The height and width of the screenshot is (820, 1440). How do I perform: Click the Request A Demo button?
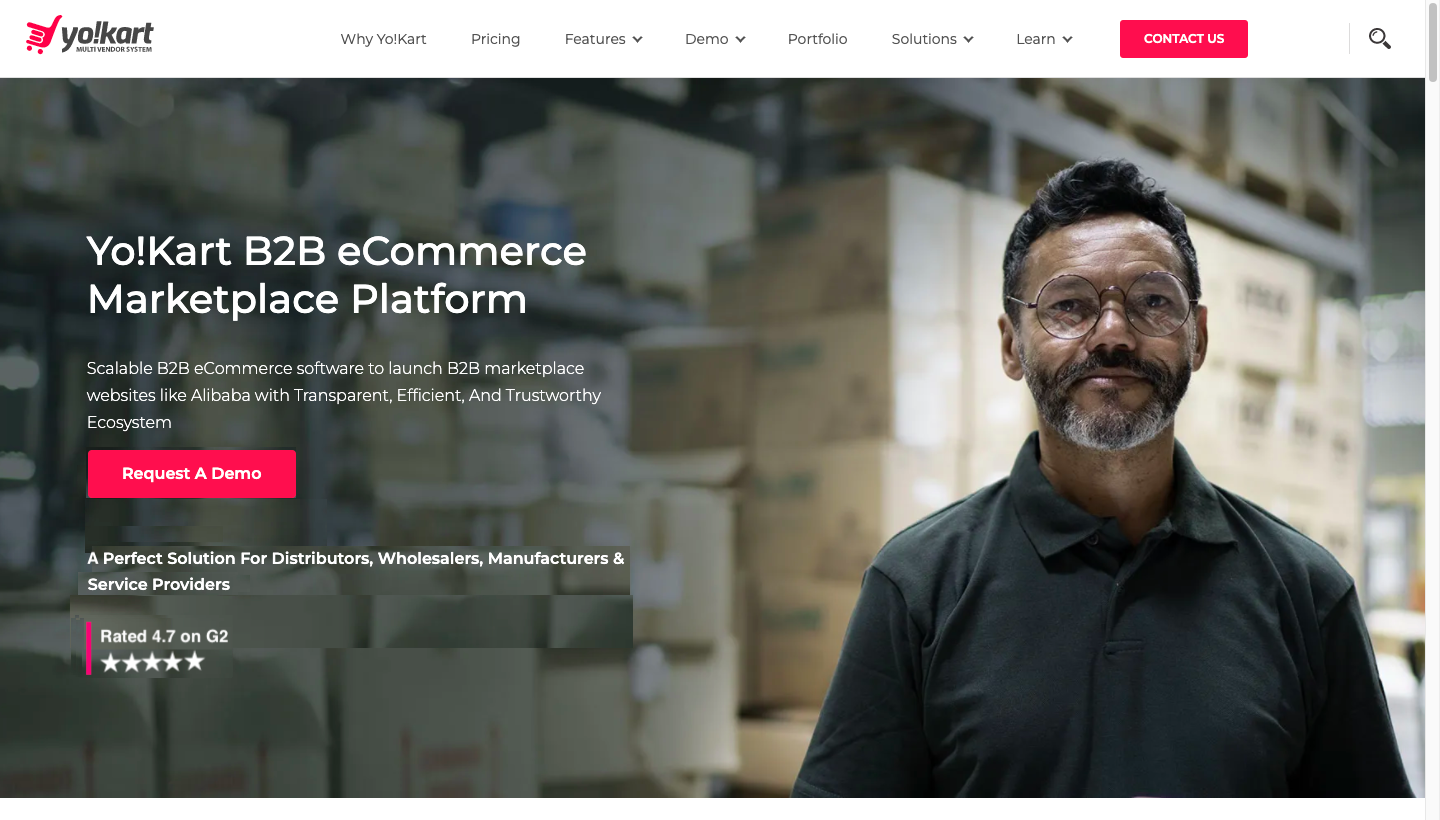[192, 474]
